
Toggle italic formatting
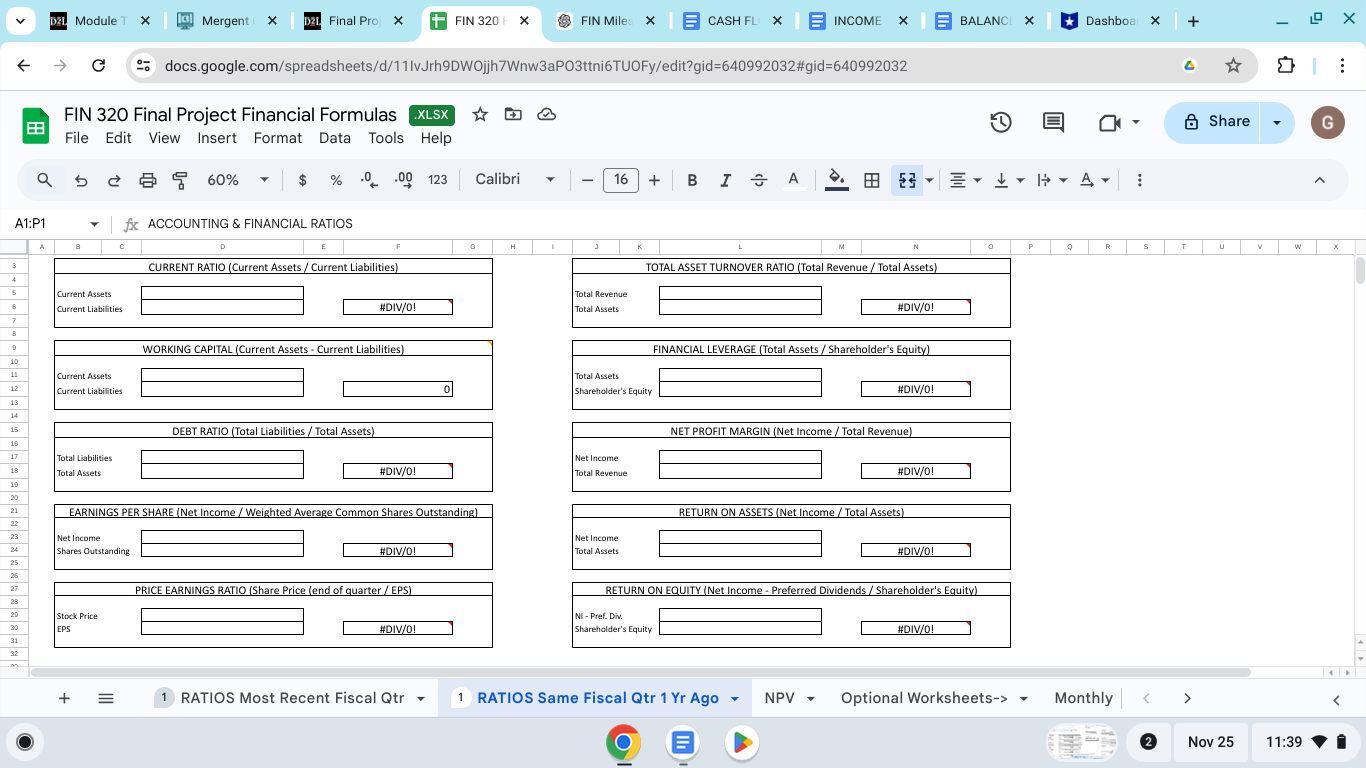click(725, 180)
